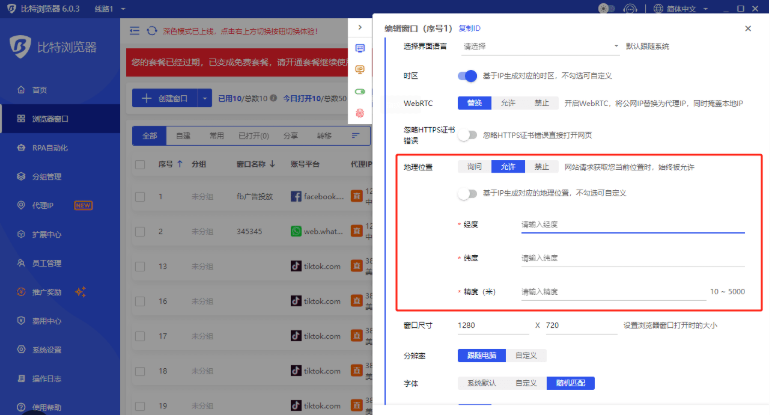Open 选择界面语言 dropdown
This screenshot has width=770, height=415.
coord(540,46)
